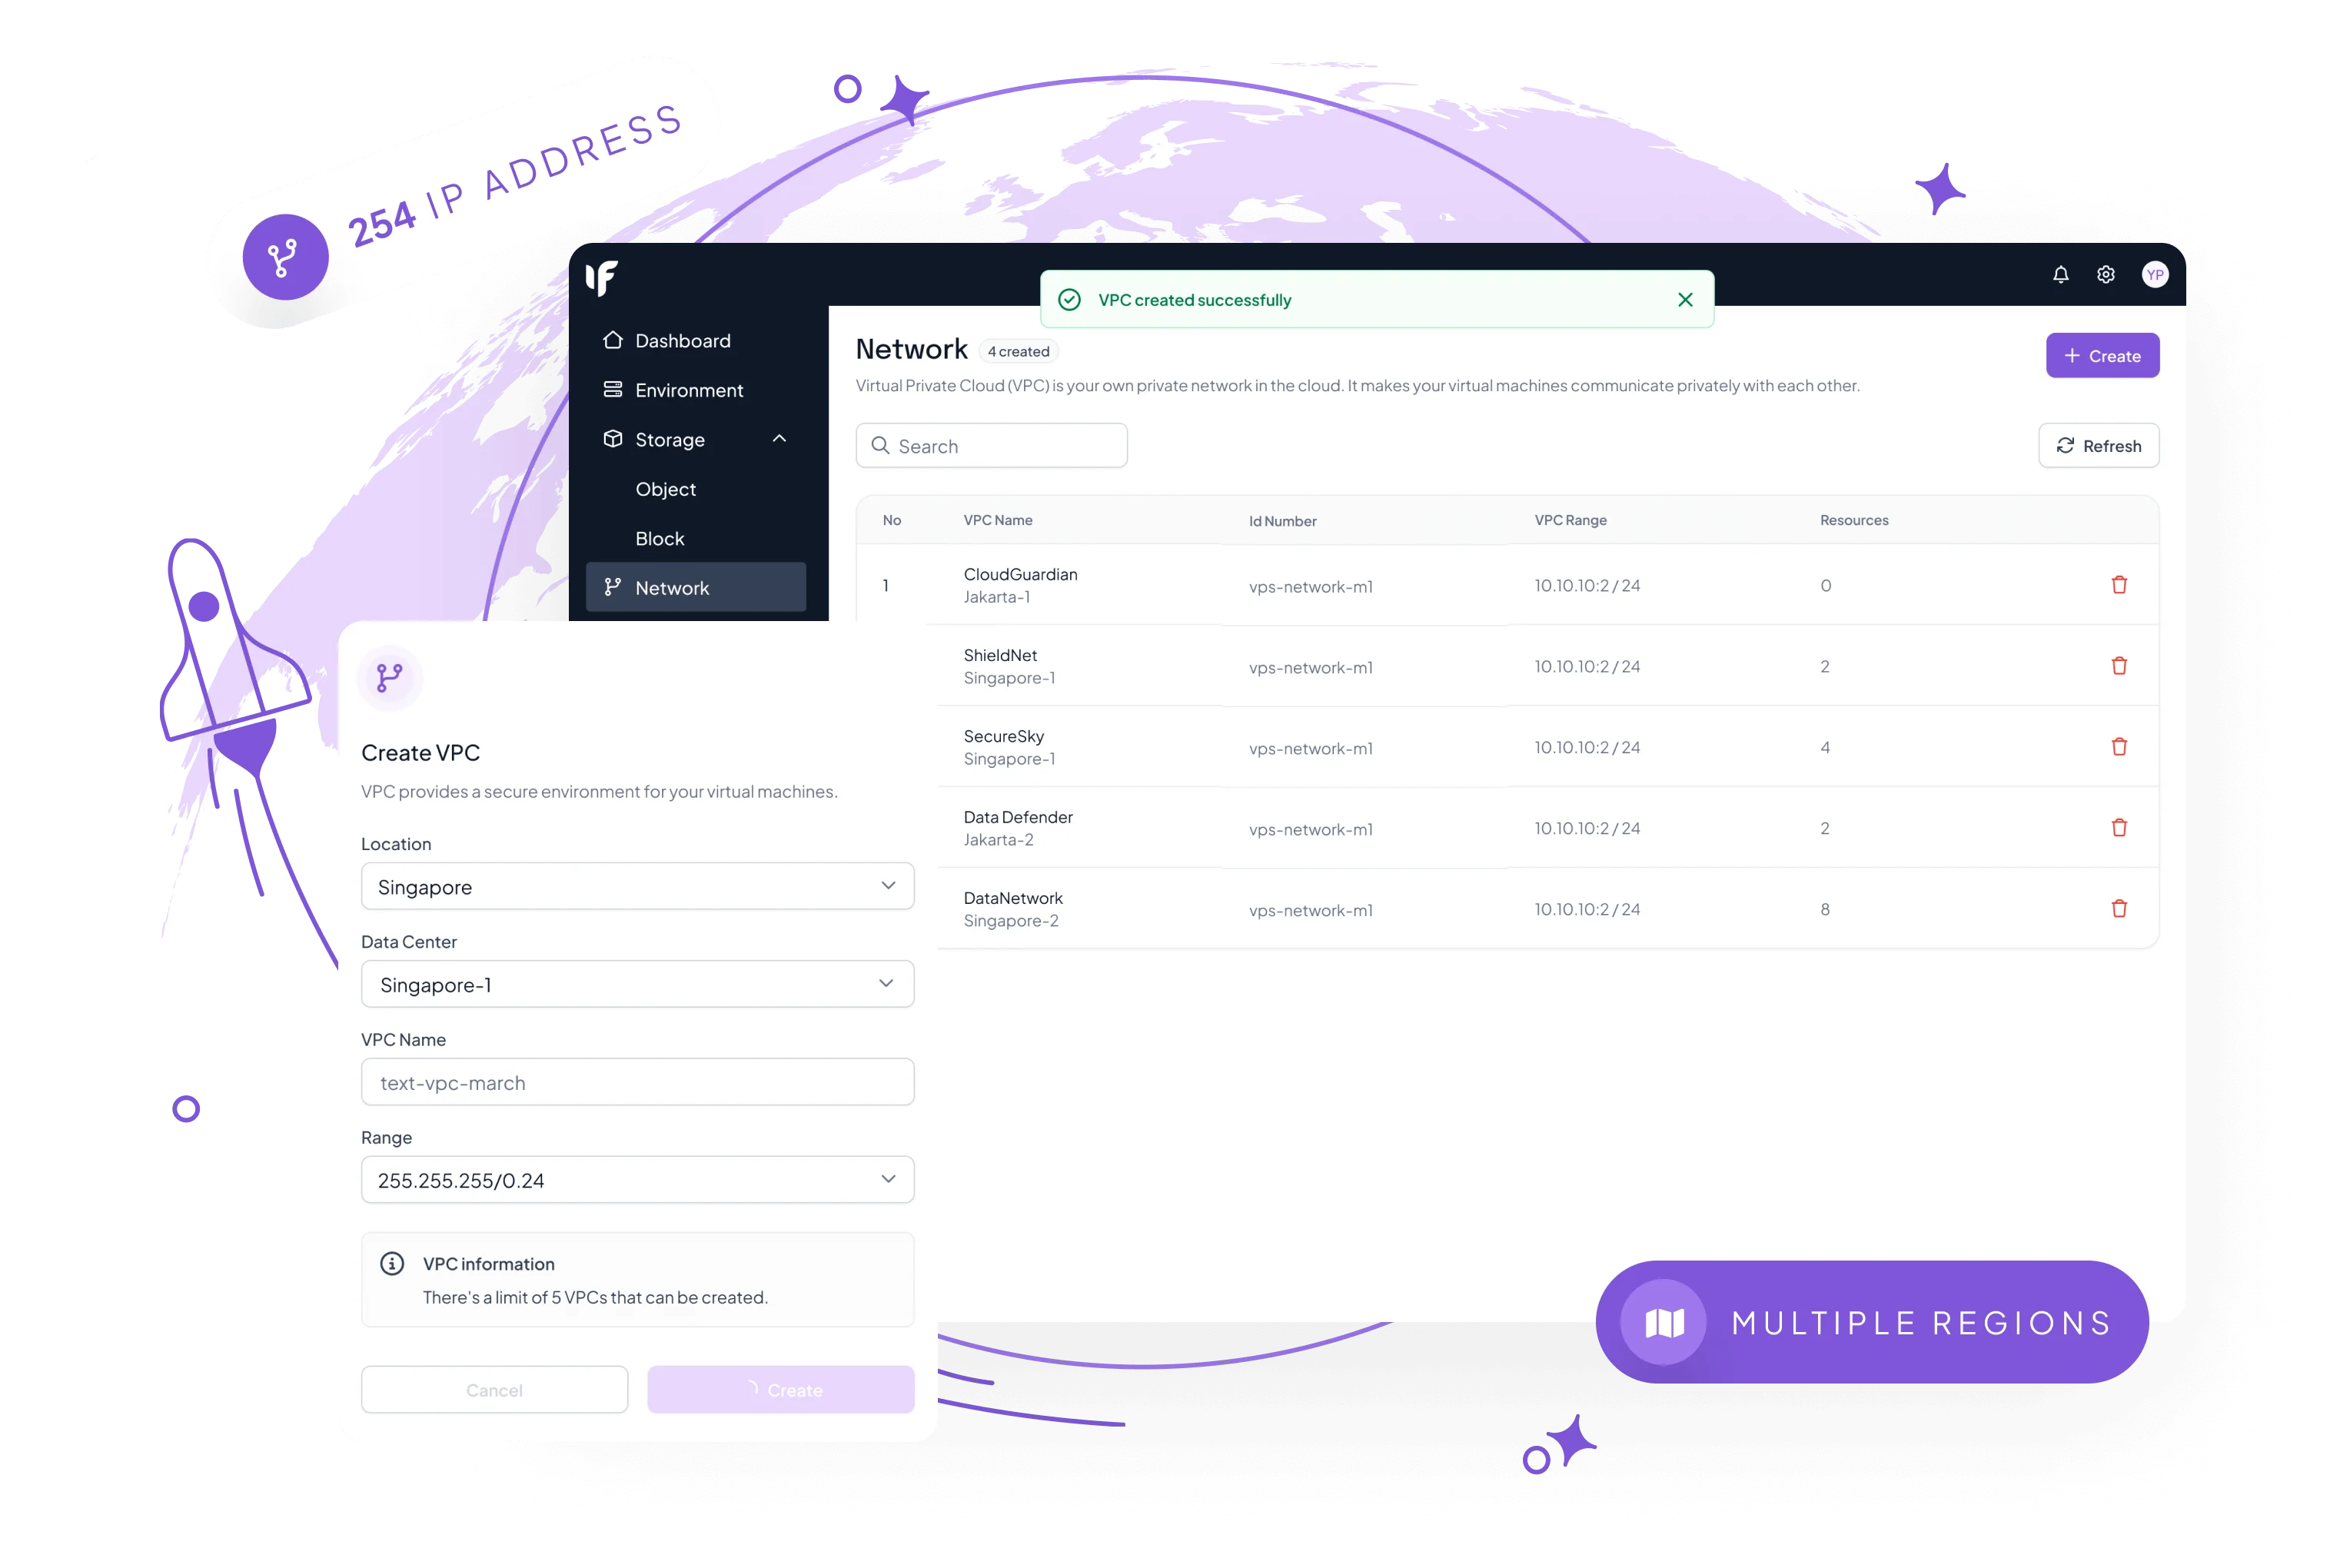Click the Storage expand icon

(784, 437)
